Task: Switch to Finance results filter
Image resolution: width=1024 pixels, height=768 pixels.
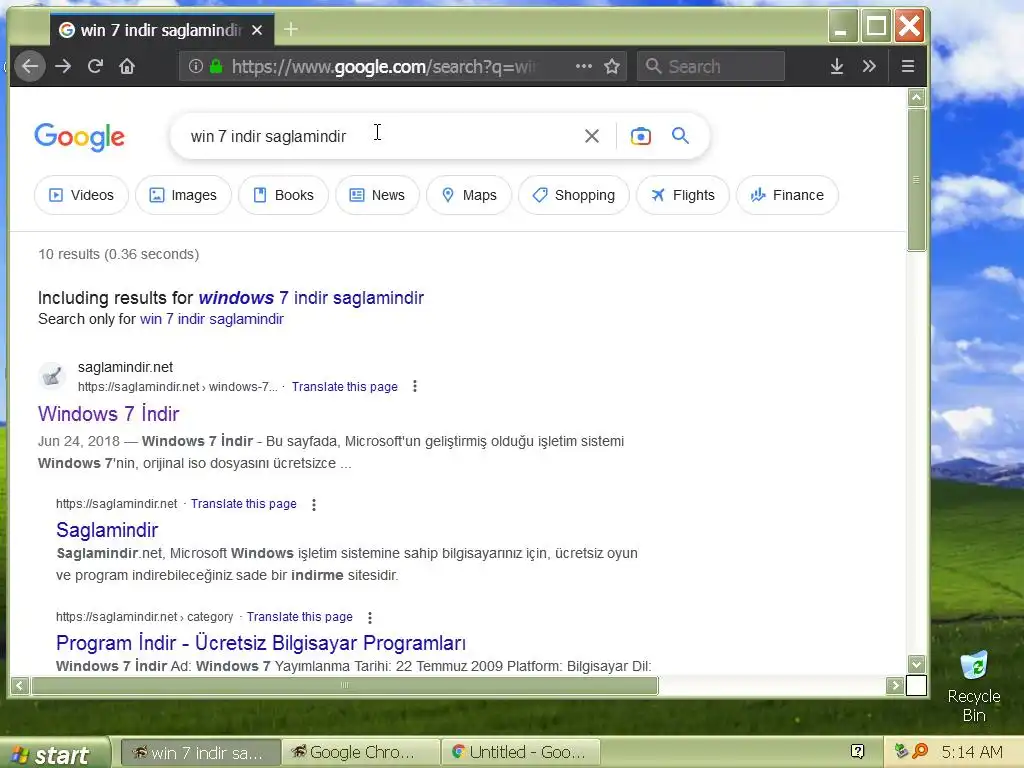Action: coord(788,195)
